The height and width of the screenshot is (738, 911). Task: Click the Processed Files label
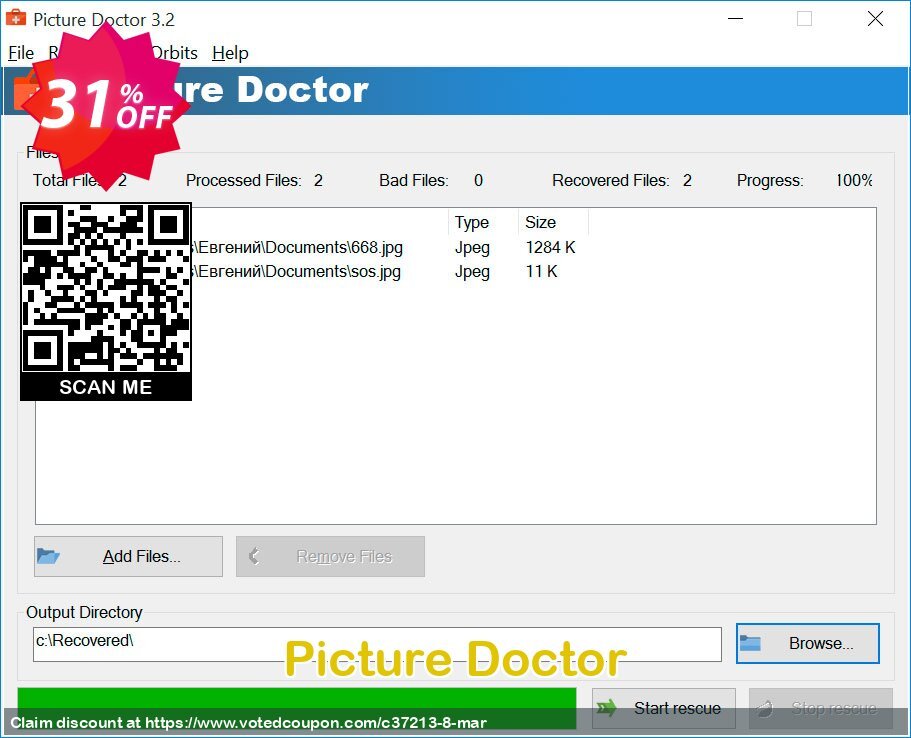click(x=243, y=181)
